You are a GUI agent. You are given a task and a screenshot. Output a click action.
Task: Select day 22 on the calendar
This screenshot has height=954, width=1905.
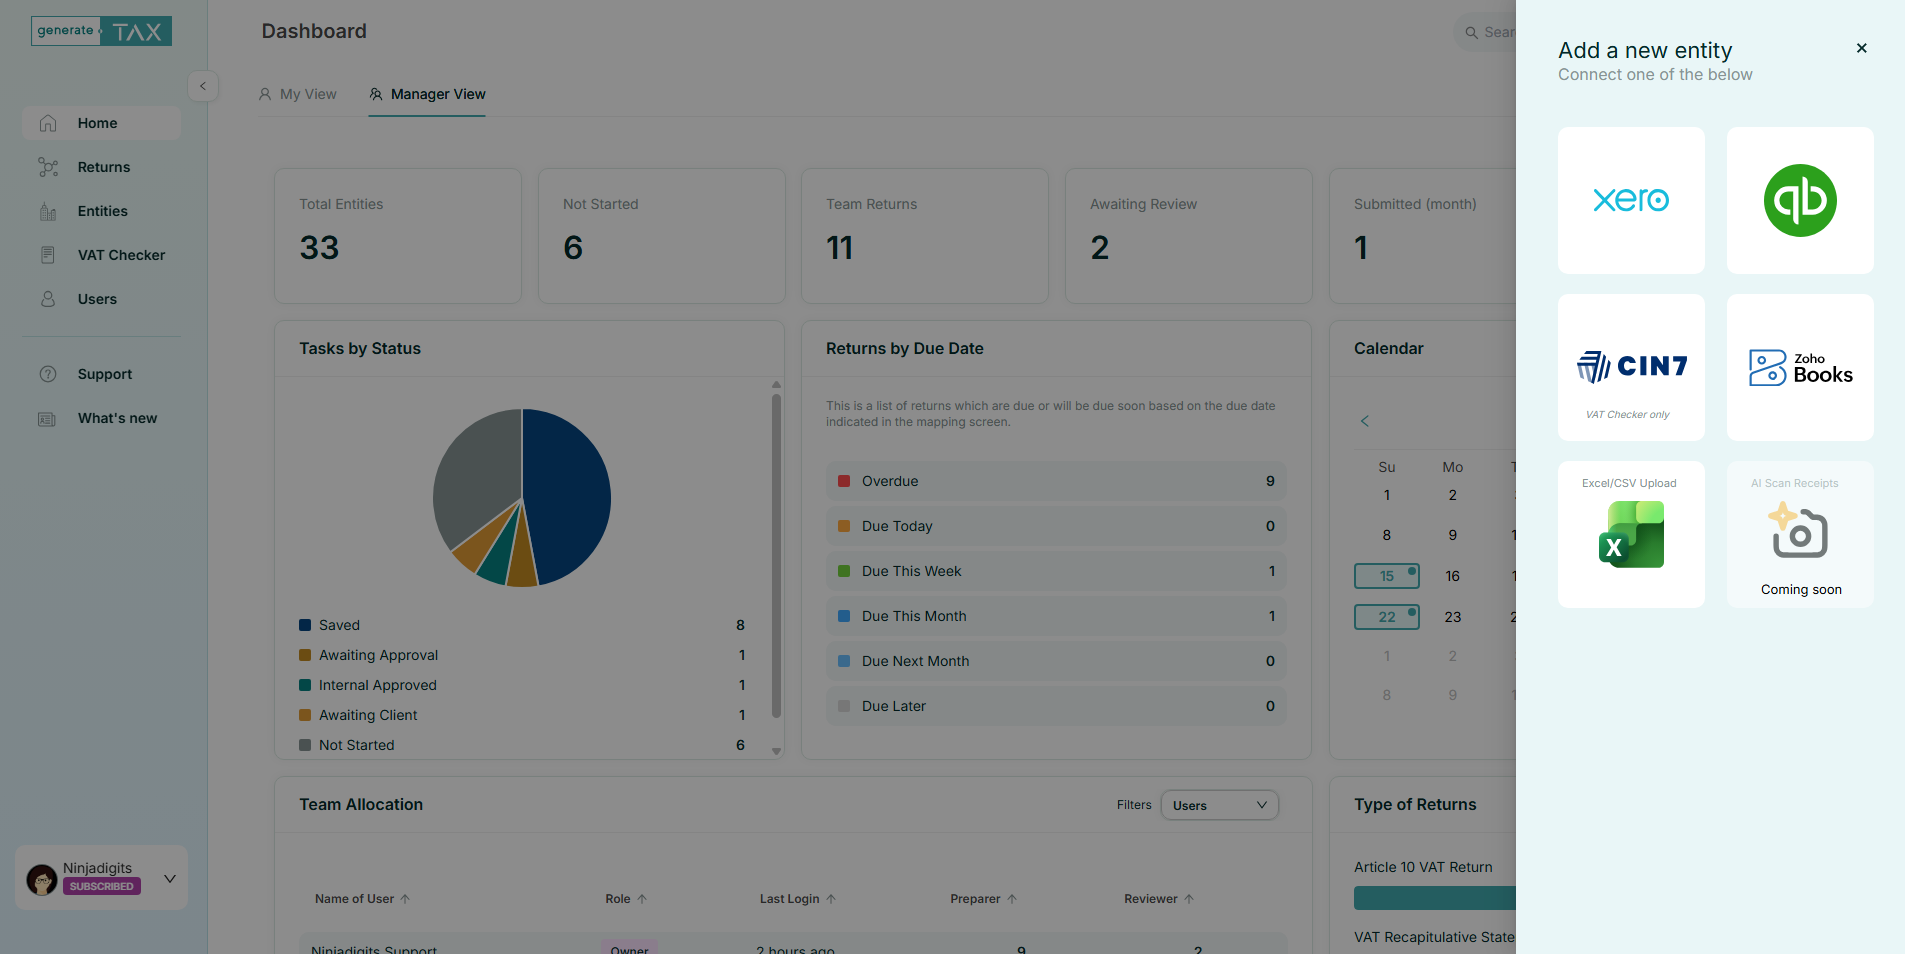(x=1386, y=617)
